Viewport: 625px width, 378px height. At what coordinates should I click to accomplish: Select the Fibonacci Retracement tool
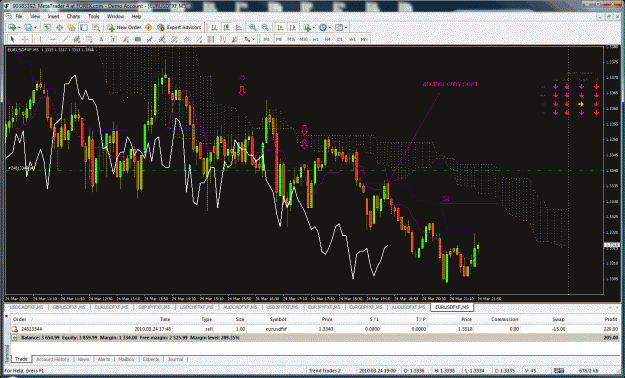[89, 39]
